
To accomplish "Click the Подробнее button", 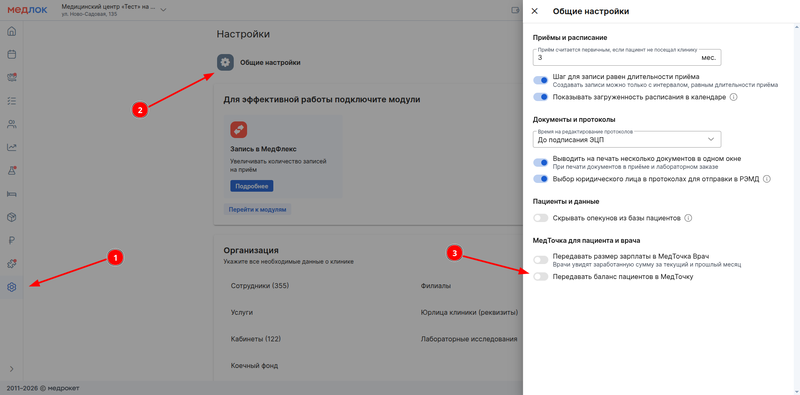I will pos(252,186).
